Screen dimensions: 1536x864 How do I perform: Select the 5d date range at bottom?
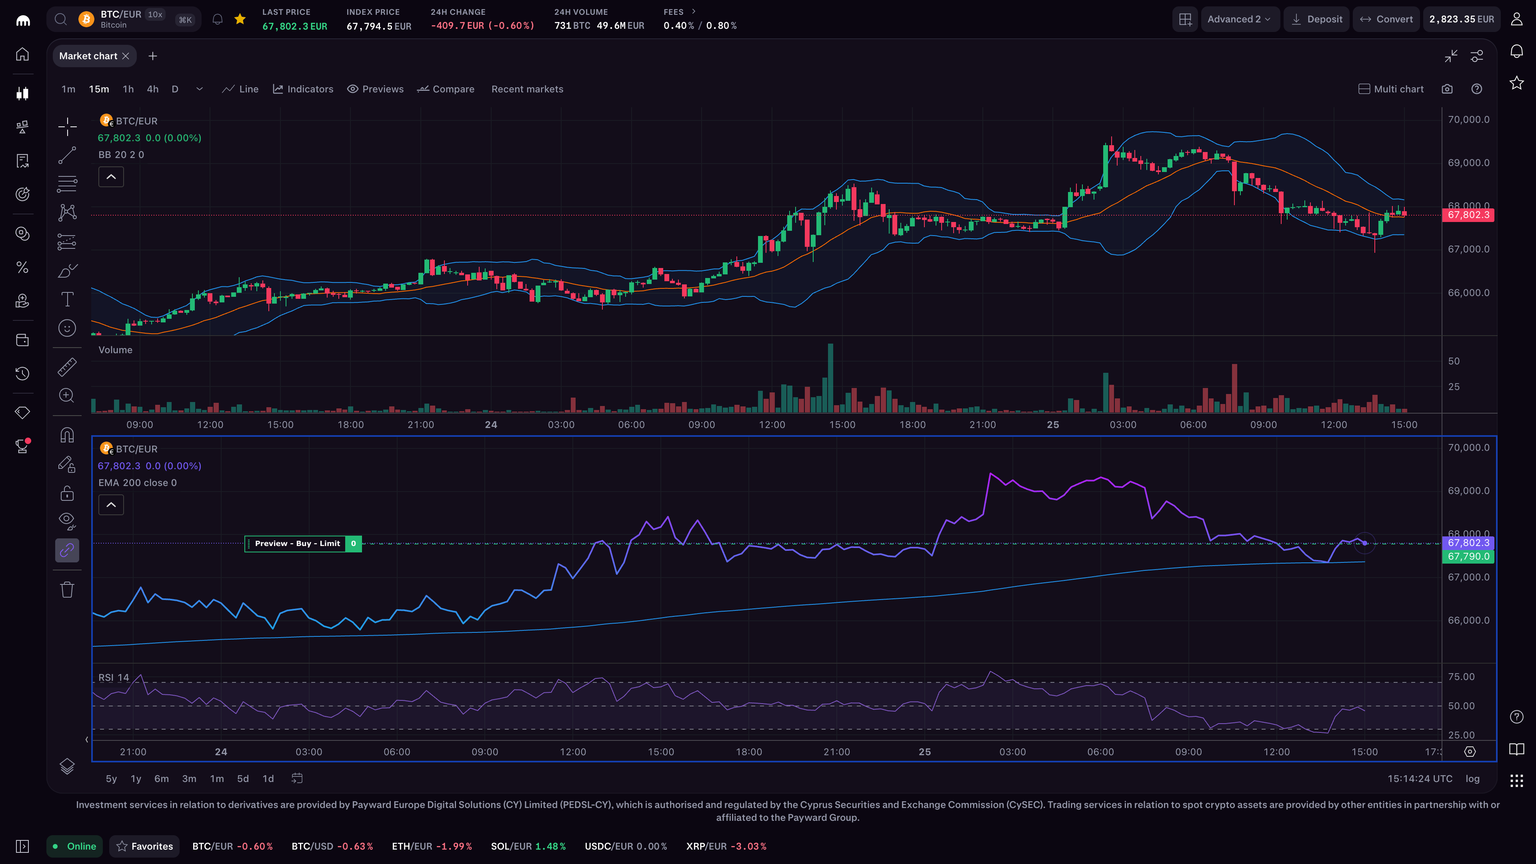243,778
